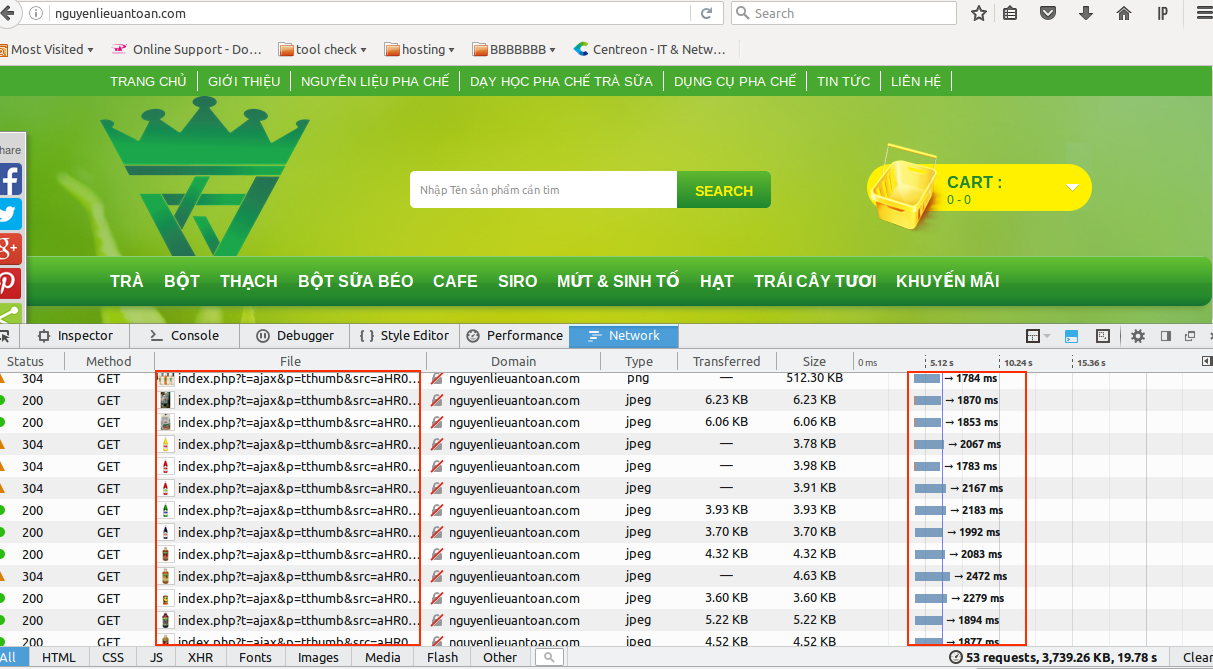1213x669 pixels.
Task: Reload the page using the refresh icon
Action: [706, 13]
